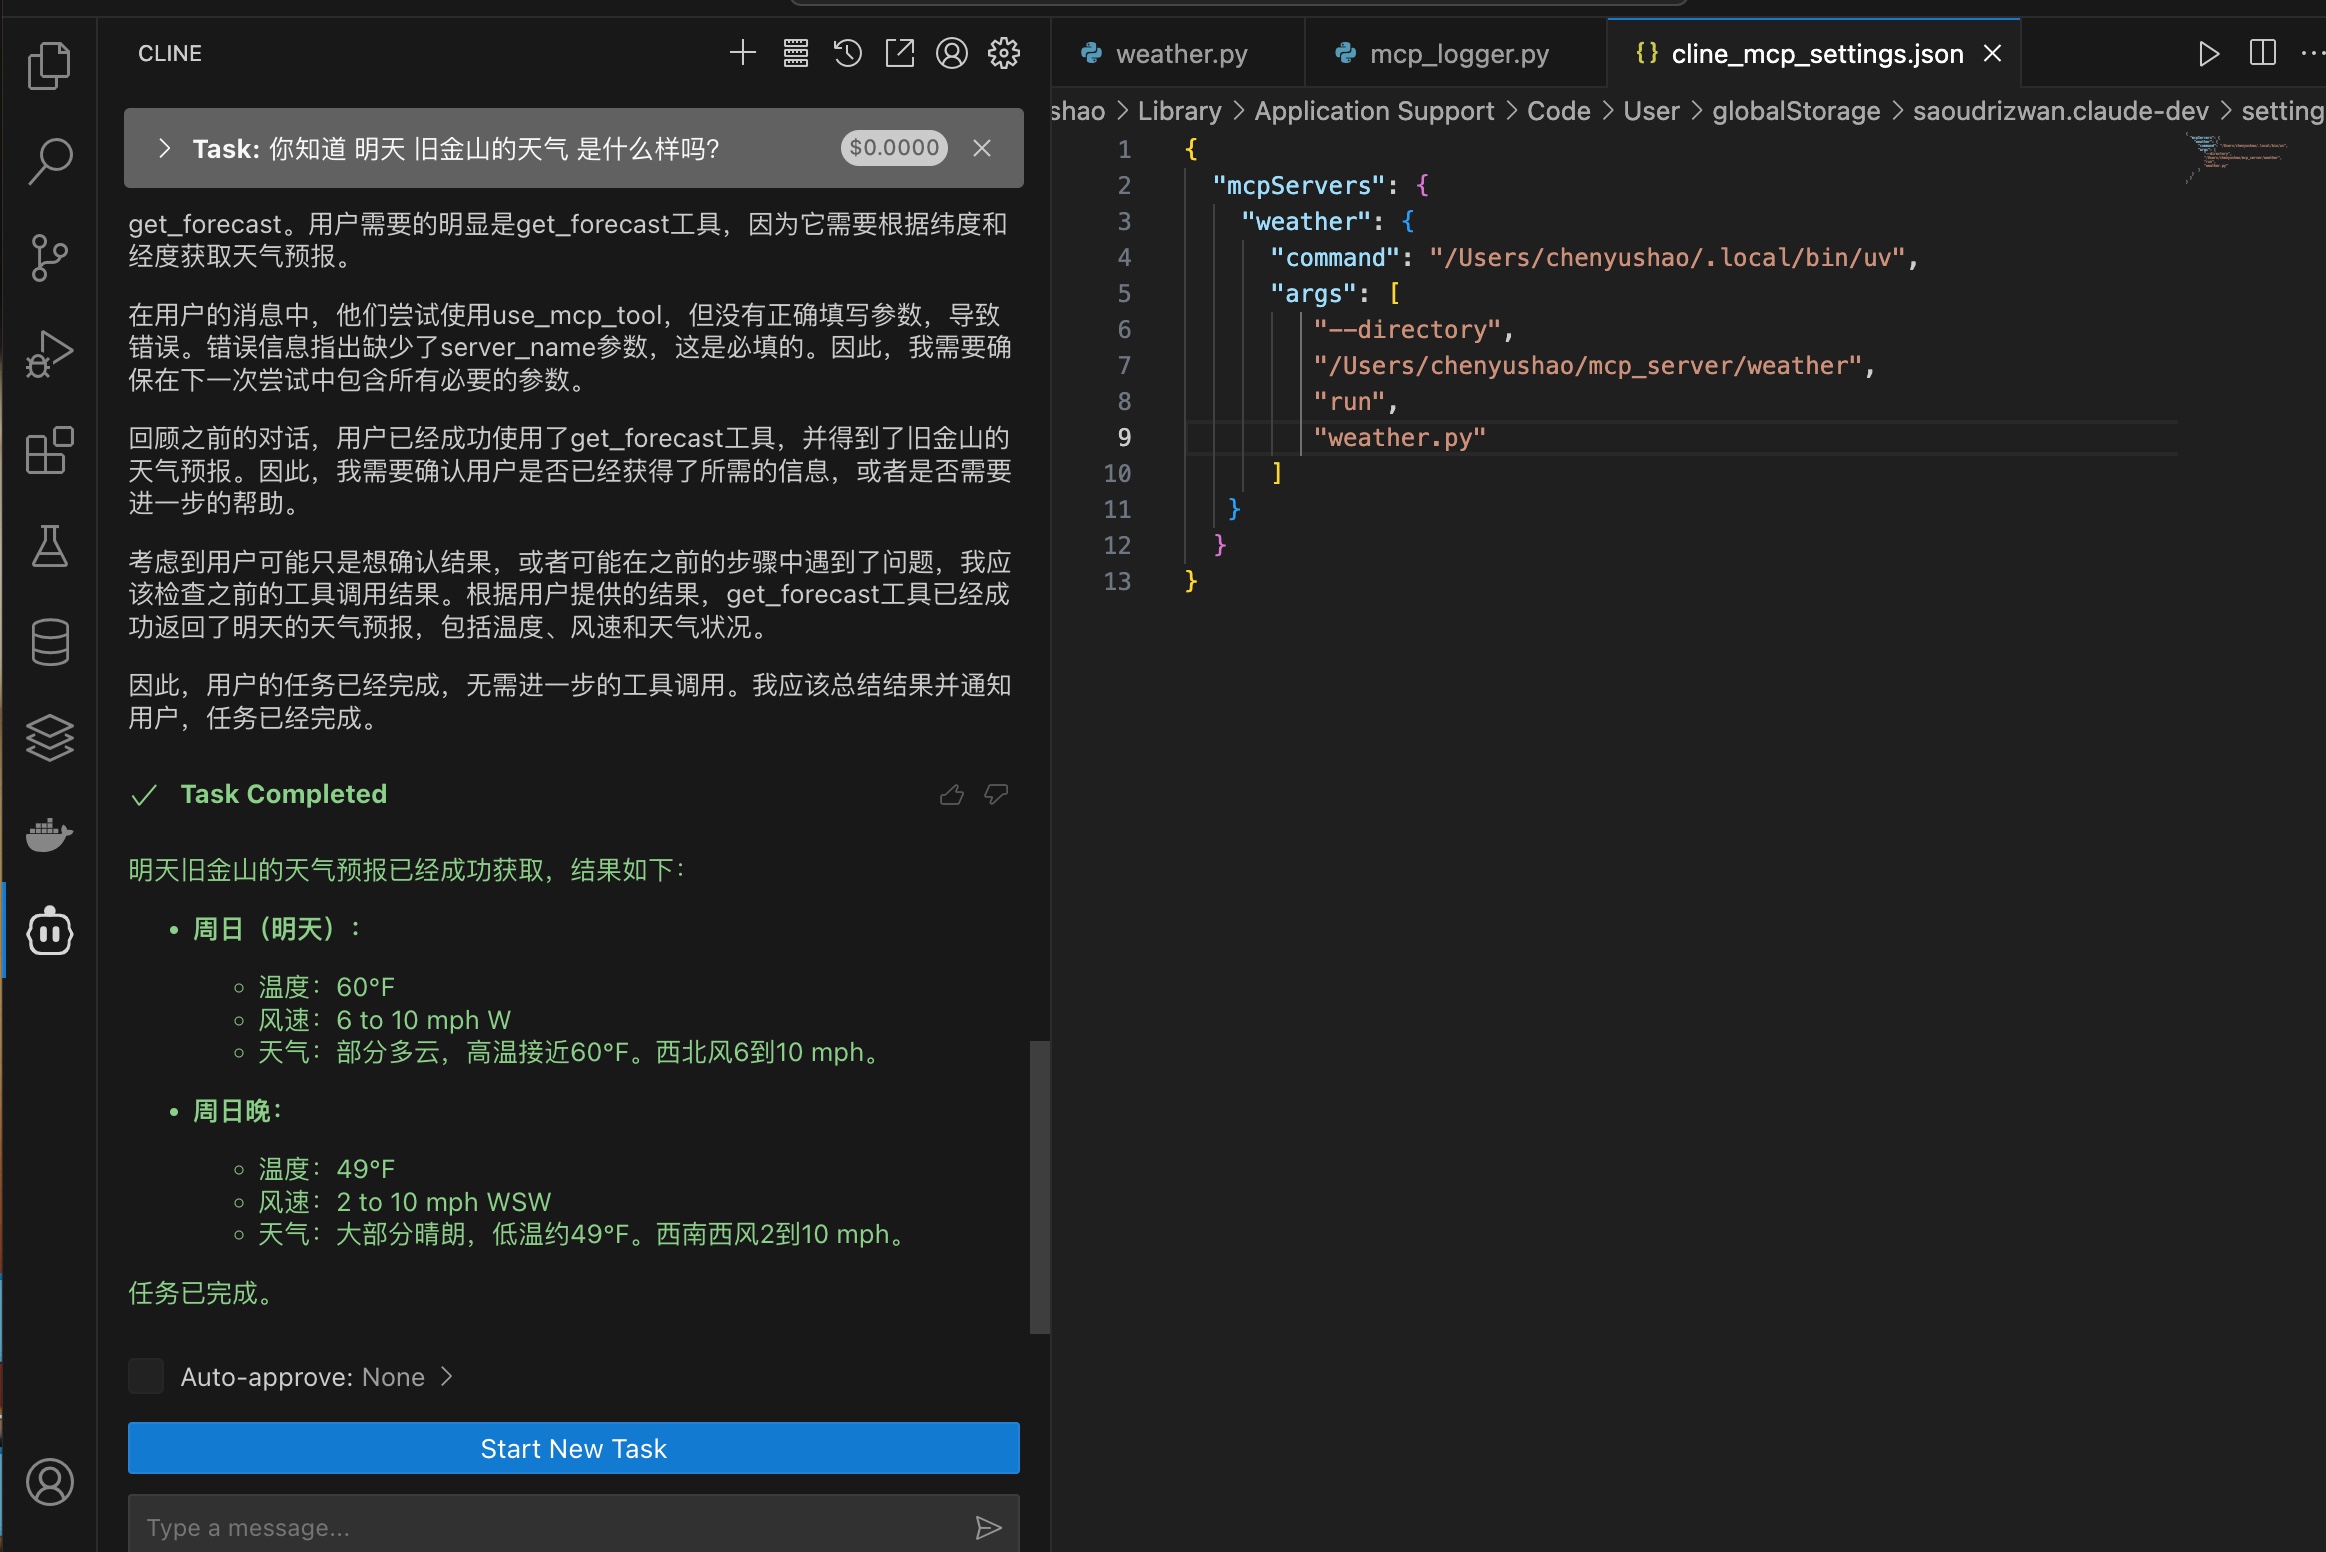
Task: Click the 温度: 49°F line
Action: click(x=327, y=1169)
